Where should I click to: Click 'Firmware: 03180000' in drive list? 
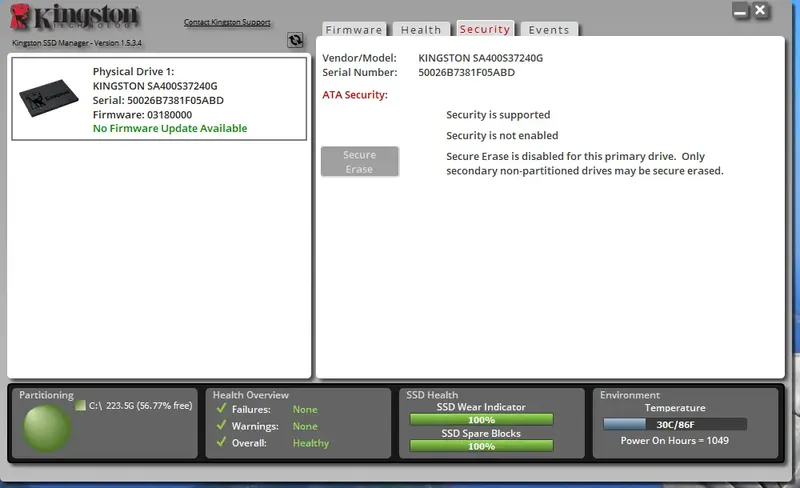[x=142, y=114]
